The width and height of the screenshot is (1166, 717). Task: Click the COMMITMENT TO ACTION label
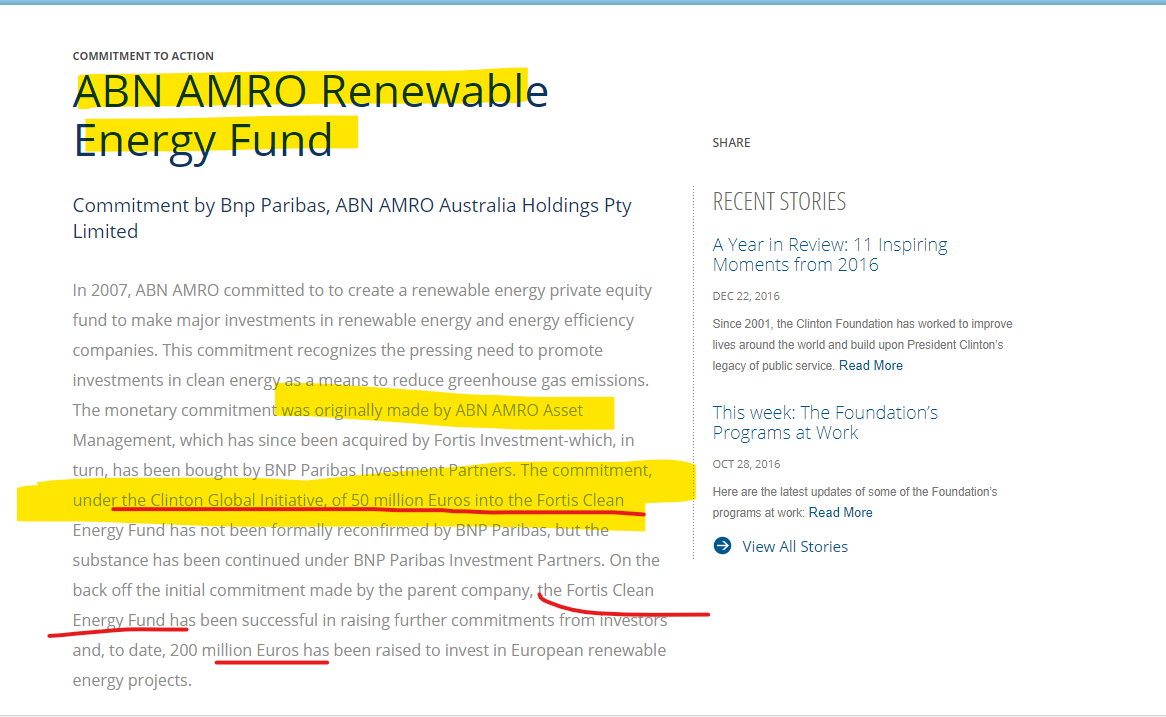pos(143,56)
